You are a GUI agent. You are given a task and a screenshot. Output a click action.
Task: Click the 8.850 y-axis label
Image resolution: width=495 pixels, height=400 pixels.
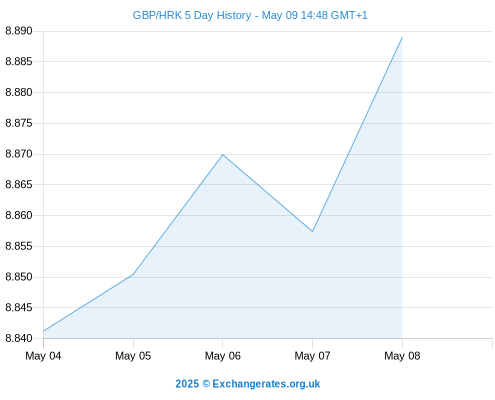coord(19,277)
